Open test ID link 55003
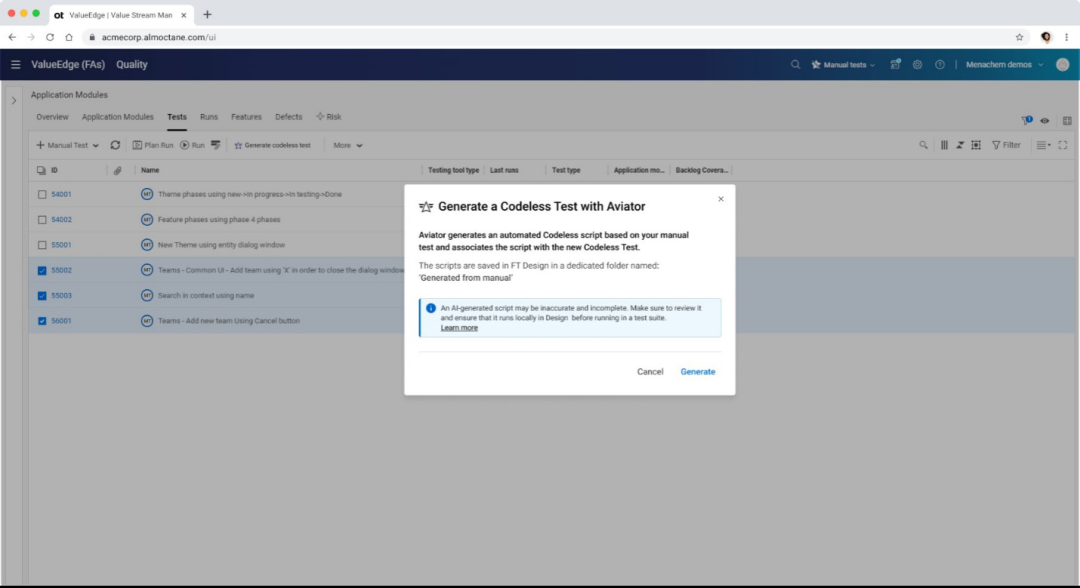 click(x=61, y=295)
